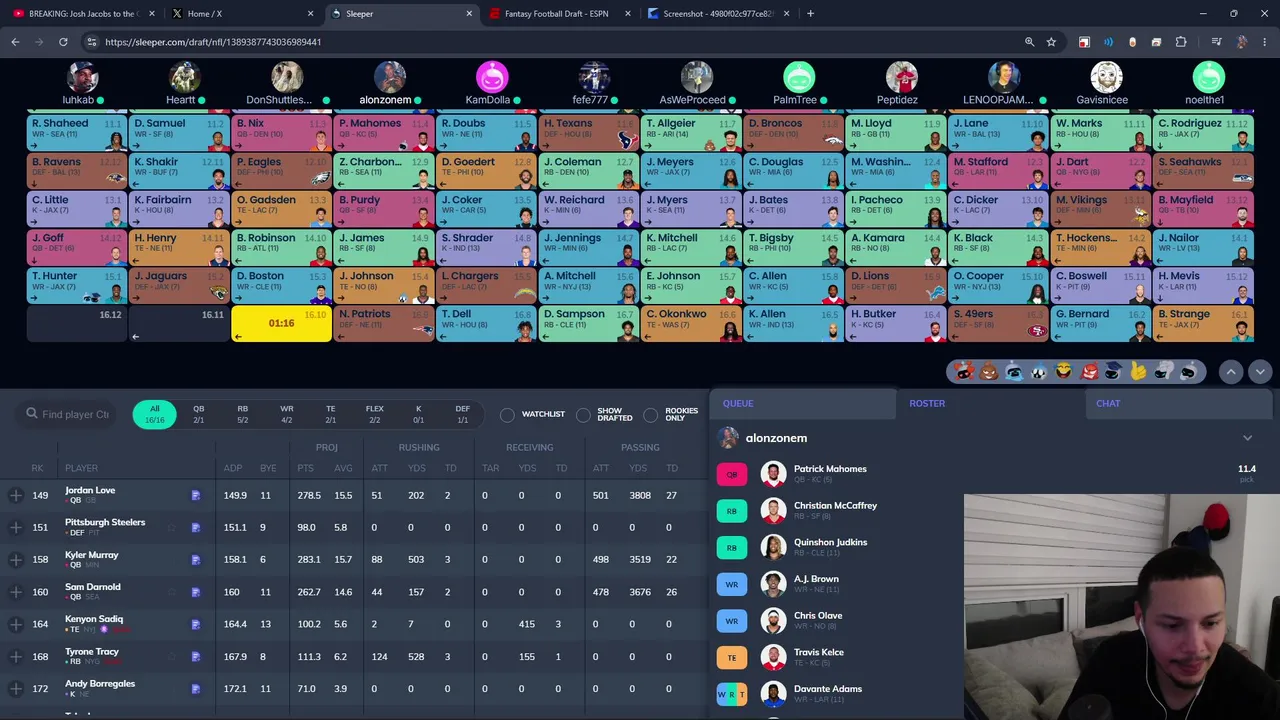Queue Sam Darnold using the plus icon
This screenshot has height=720, width=1280.
15,592
